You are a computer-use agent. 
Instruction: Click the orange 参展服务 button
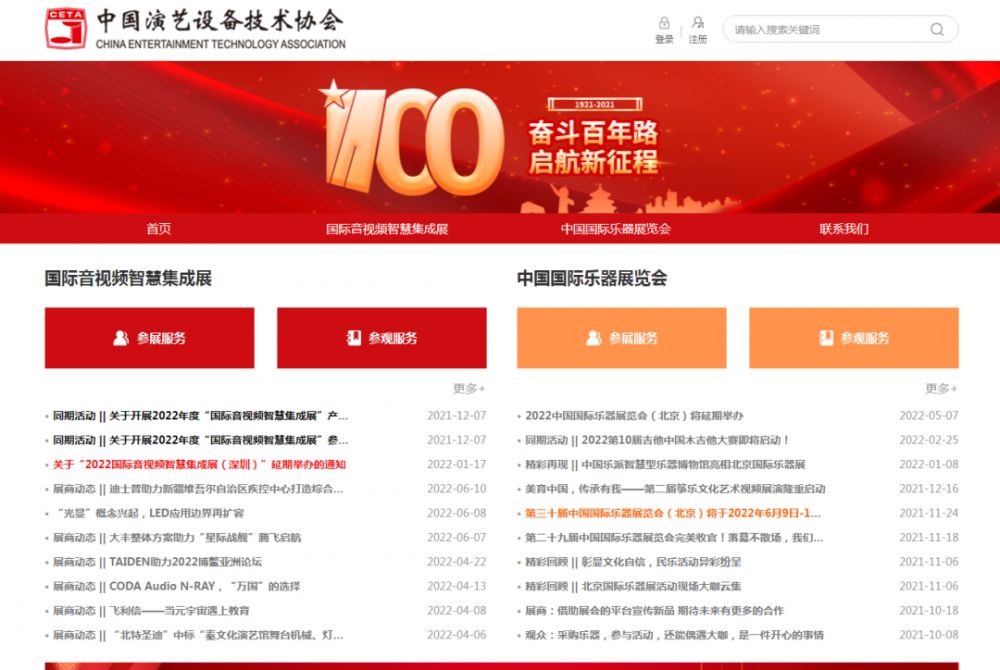[622, 338]
